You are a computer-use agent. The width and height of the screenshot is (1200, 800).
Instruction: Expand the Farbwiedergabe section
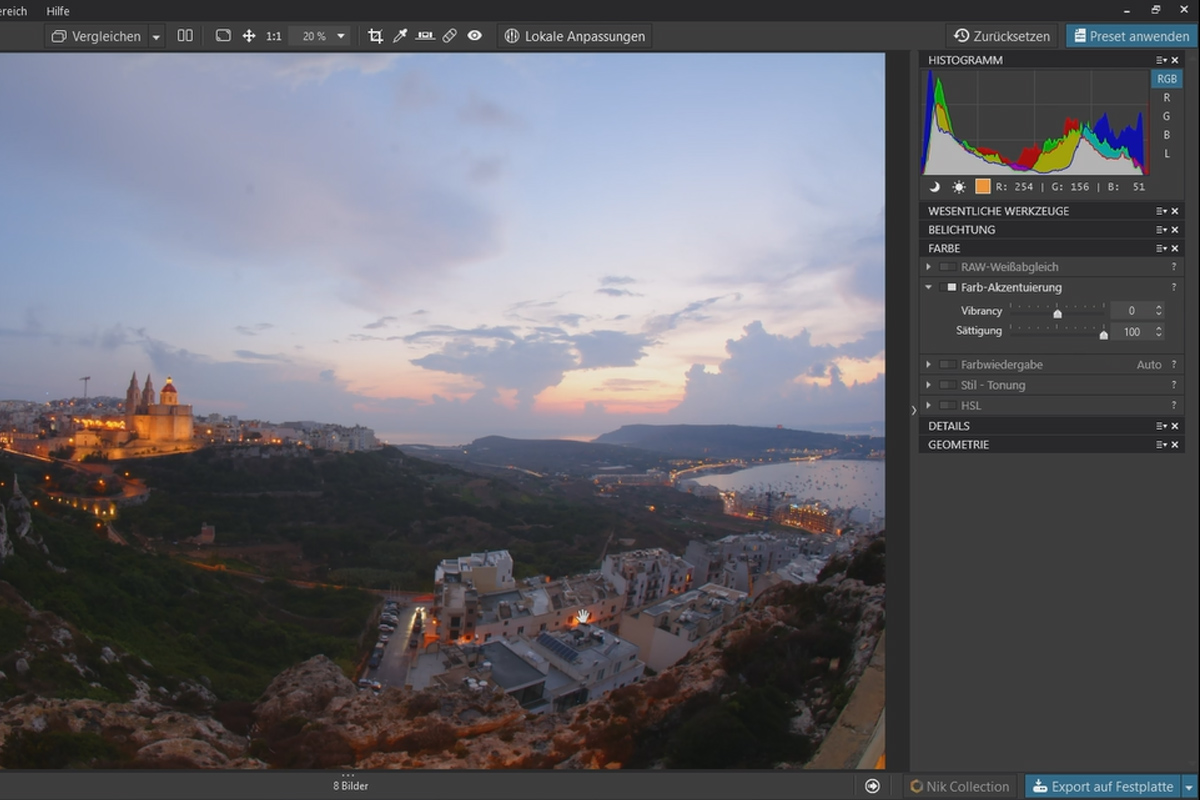[929, 365]
